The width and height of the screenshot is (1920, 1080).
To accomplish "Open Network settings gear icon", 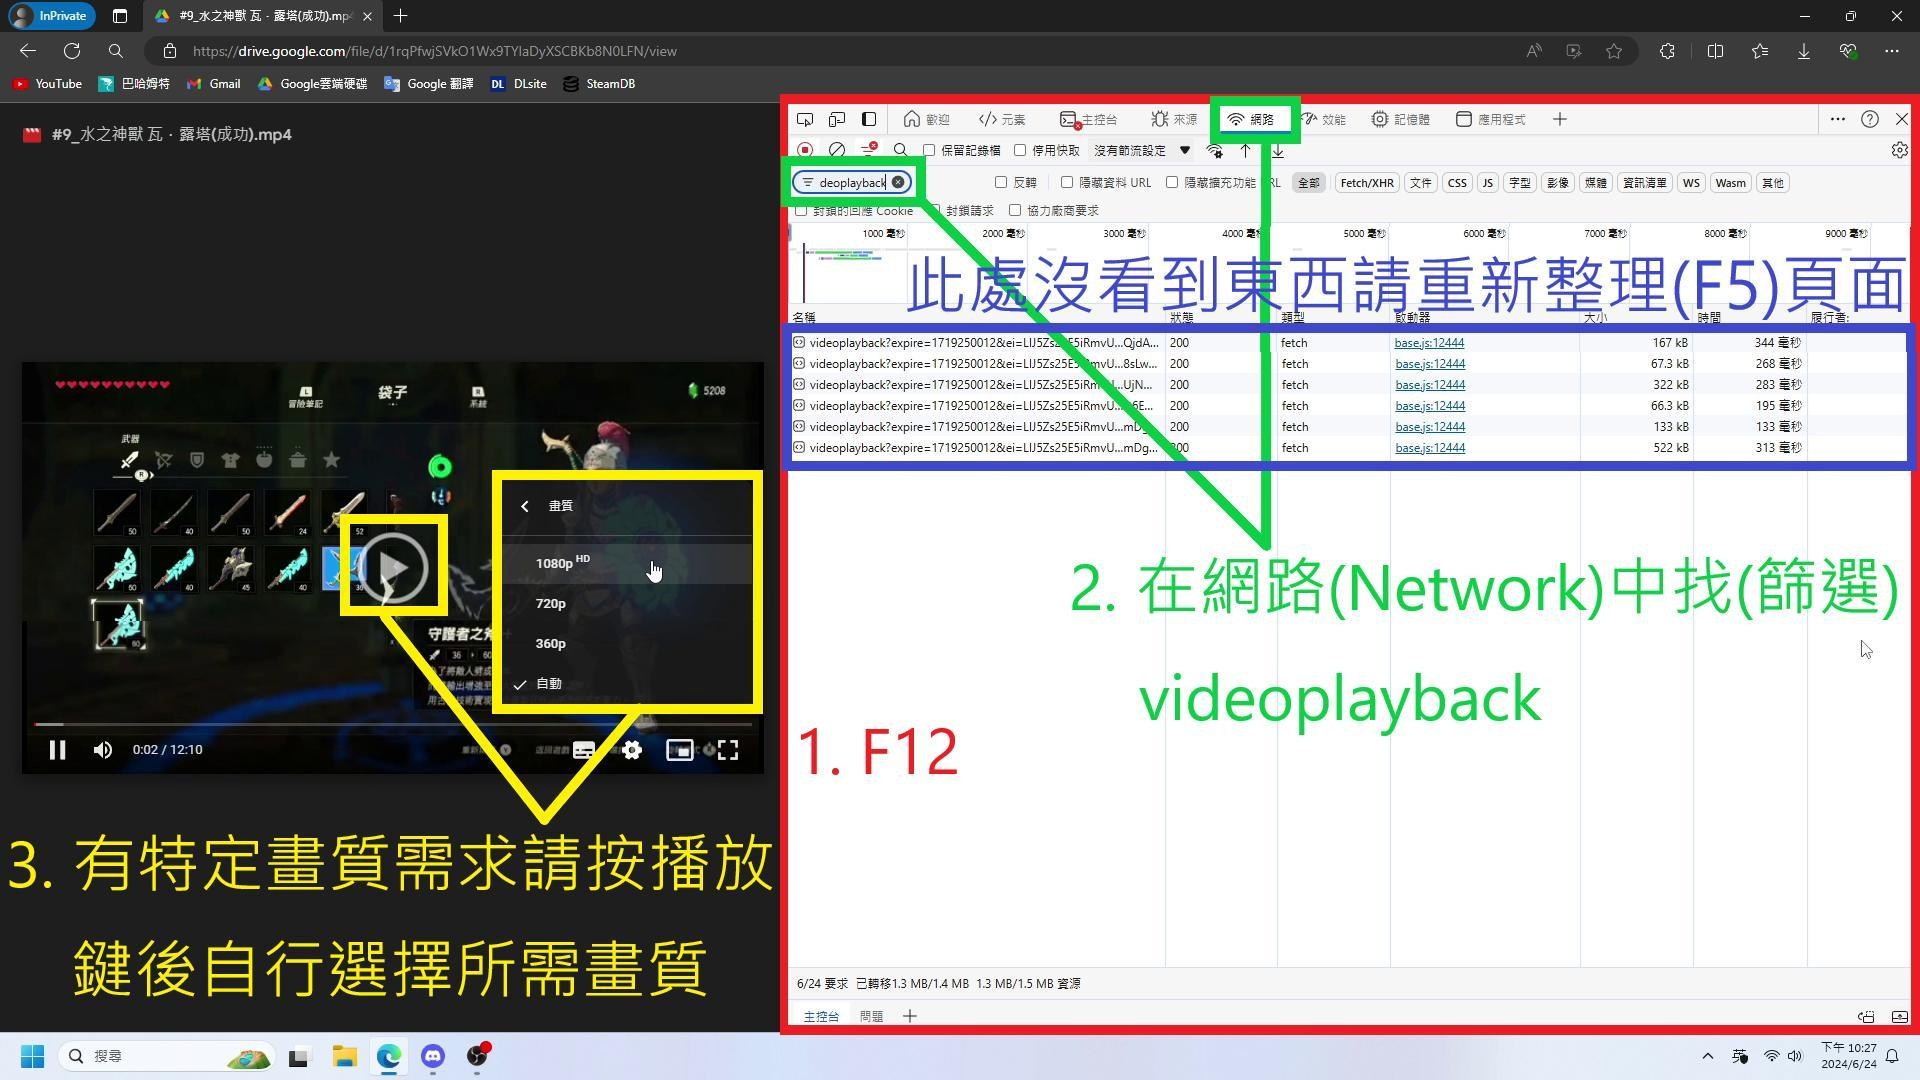I will (x=1899, y=150).
